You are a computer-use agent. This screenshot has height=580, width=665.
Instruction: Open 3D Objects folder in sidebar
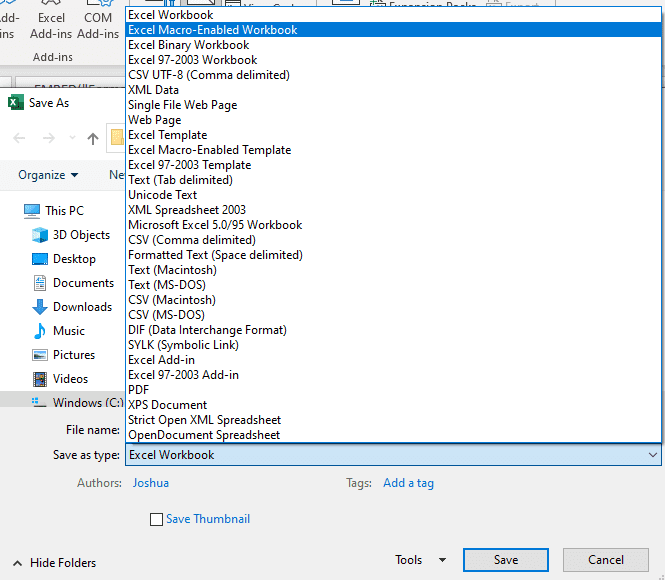71,235
